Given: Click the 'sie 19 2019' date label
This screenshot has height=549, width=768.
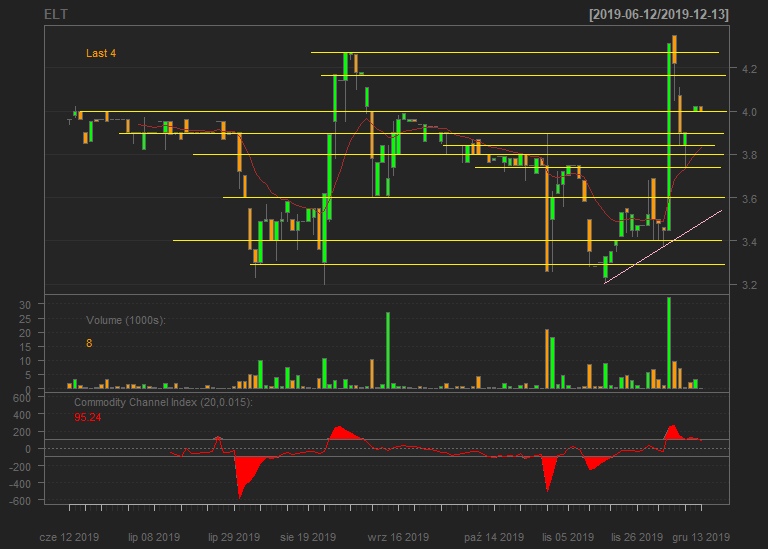Looking at the screenshot, I should point(308,537).
